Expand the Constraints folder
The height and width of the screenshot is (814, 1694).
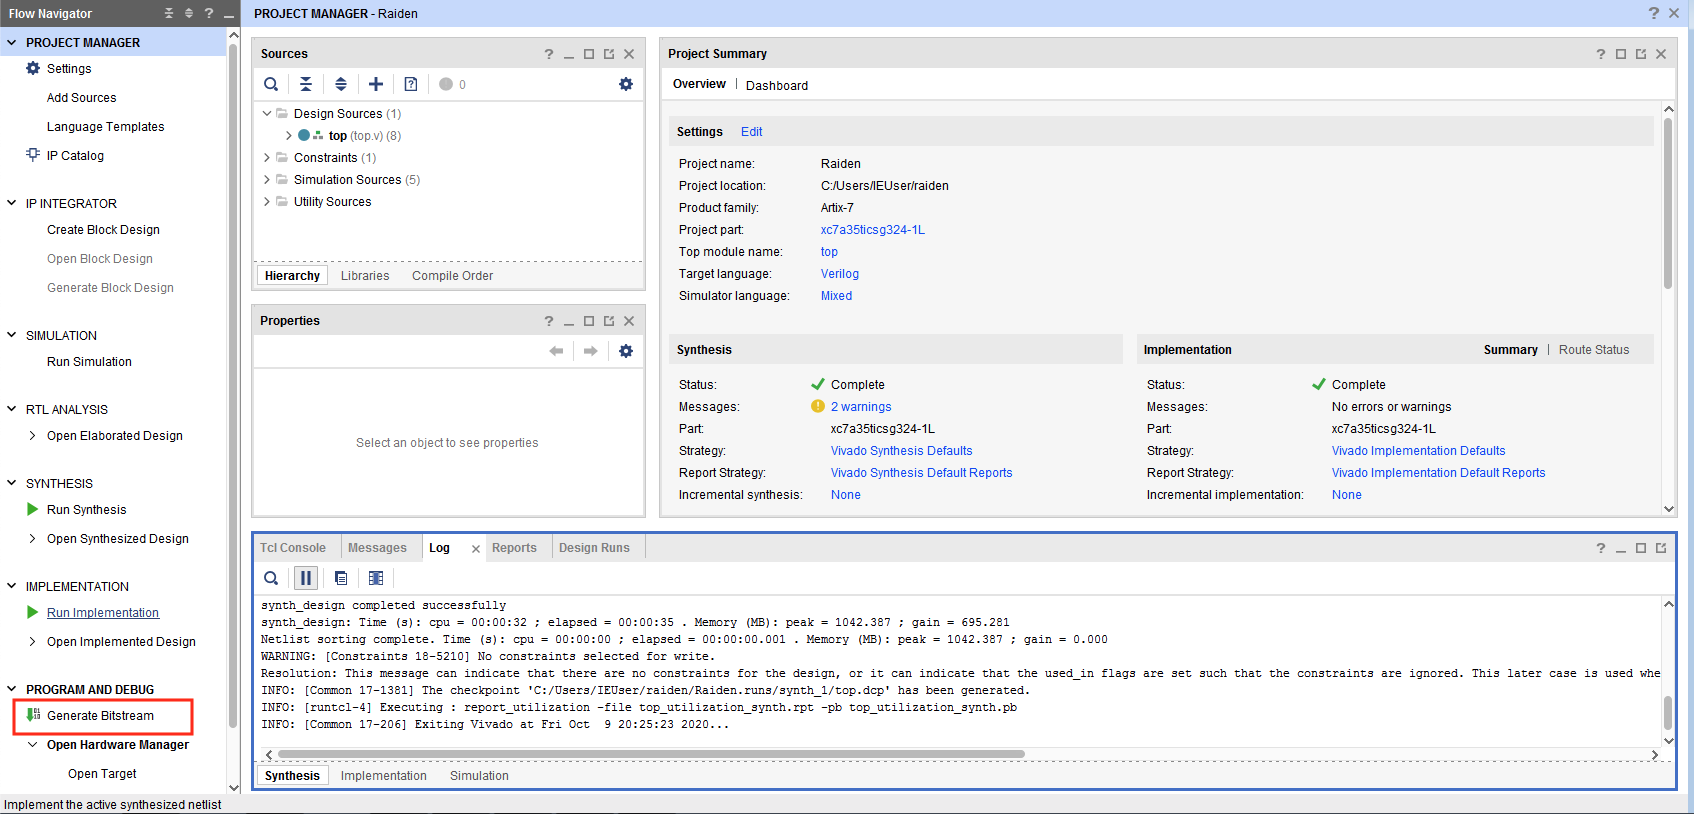point(267,158)
